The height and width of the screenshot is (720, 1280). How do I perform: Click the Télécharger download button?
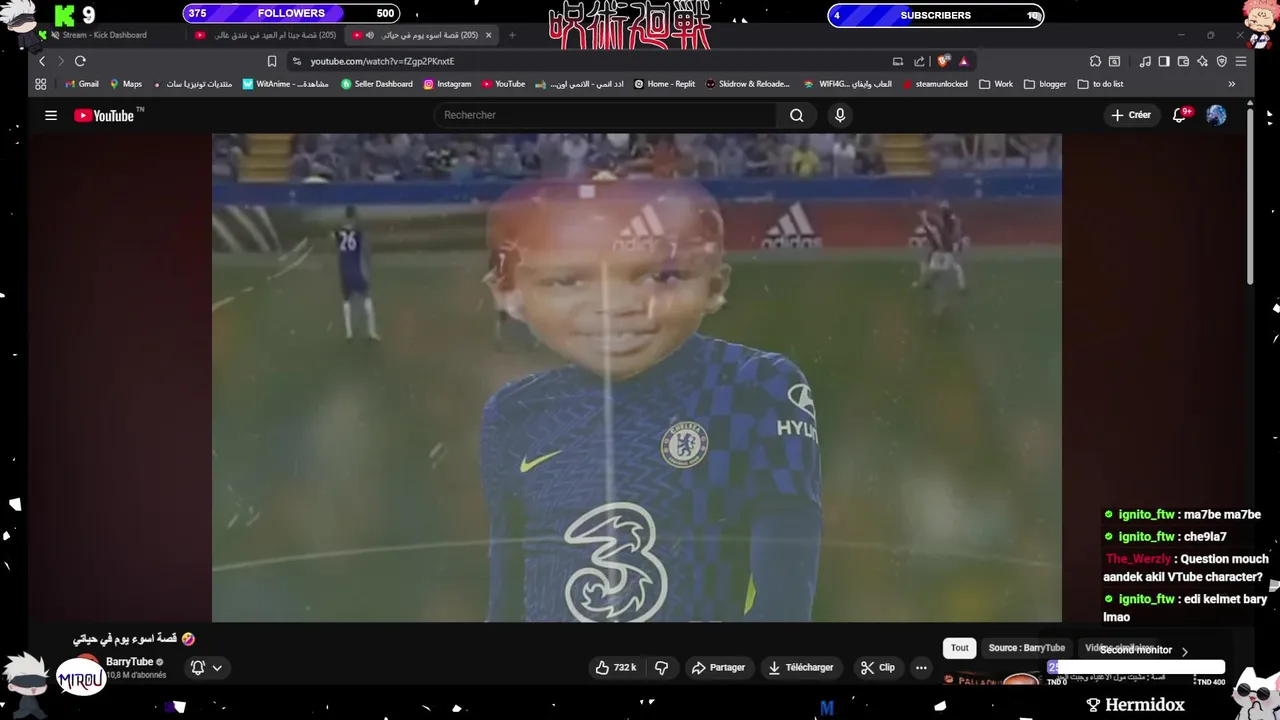[x=800, y=668]
